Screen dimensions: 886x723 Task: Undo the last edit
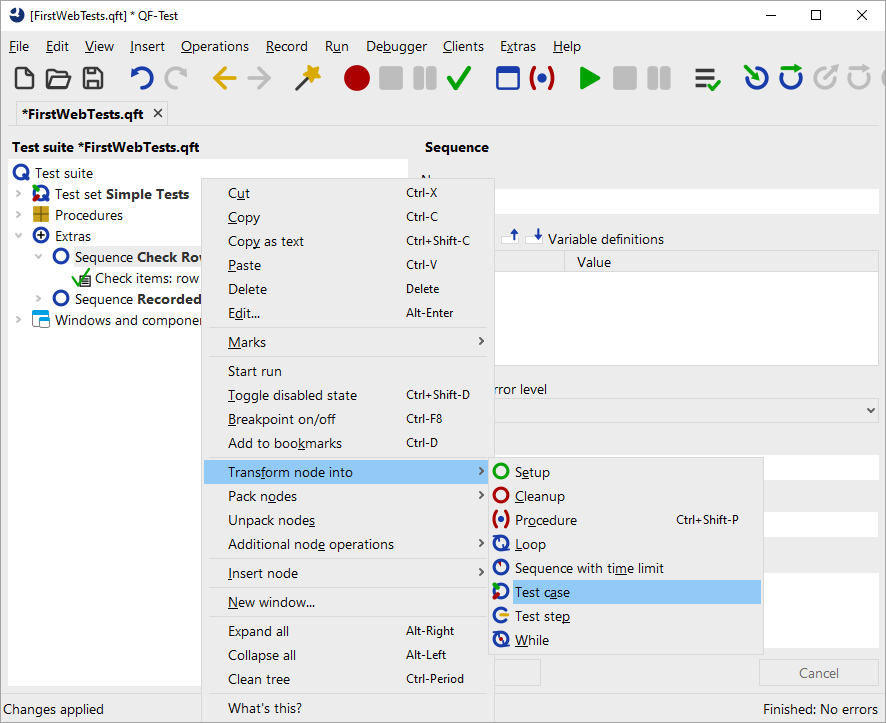[x=141, y=78]
